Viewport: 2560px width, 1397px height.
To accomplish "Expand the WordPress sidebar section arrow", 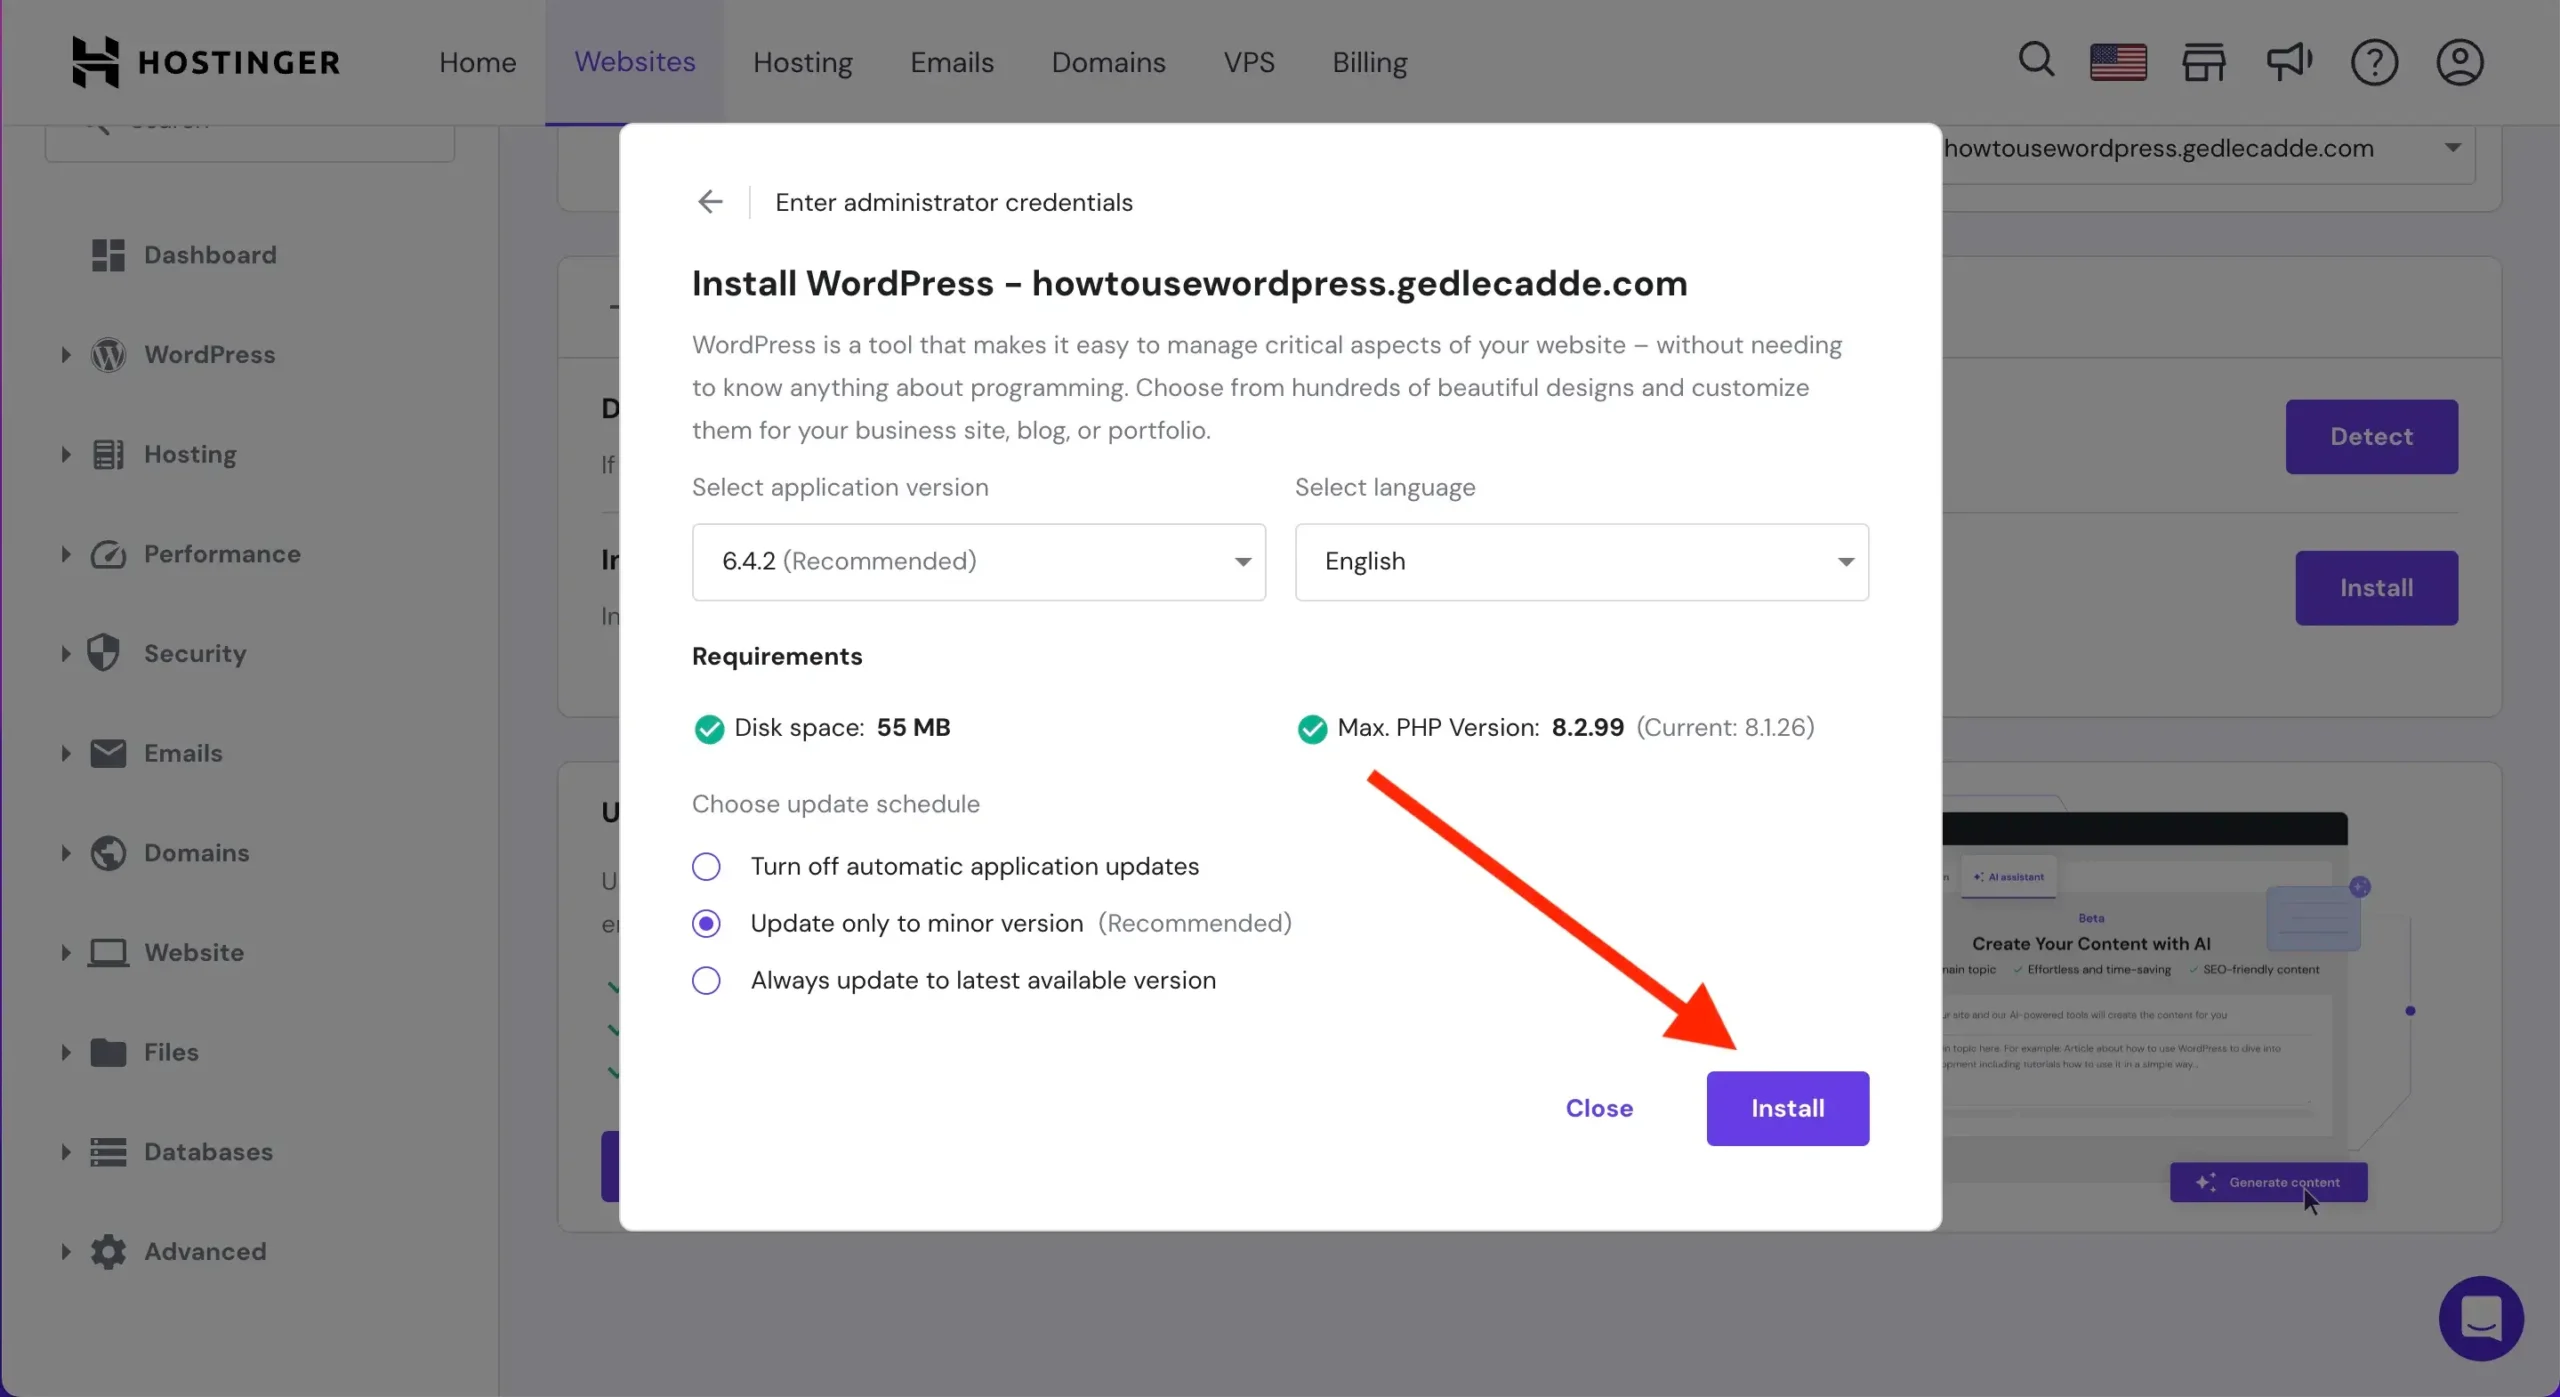I will [66, 355].
